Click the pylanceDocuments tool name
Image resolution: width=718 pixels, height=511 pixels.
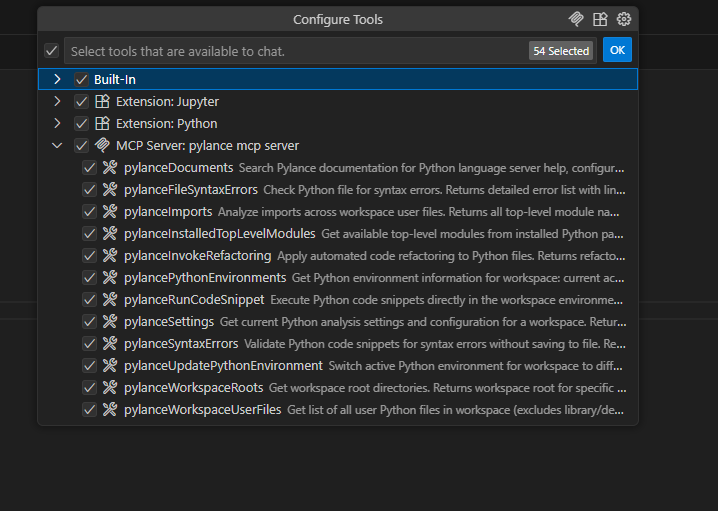179,168
